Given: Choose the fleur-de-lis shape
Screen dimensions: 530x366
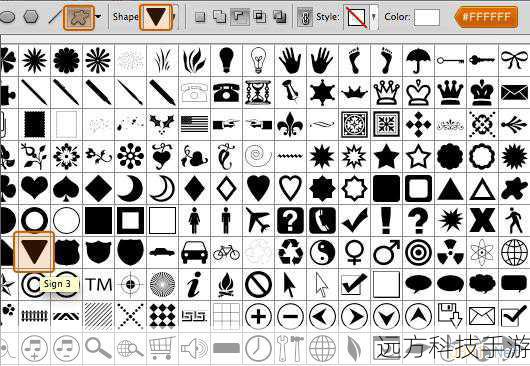Looking at the screenshot, I should tap(290, 124).
